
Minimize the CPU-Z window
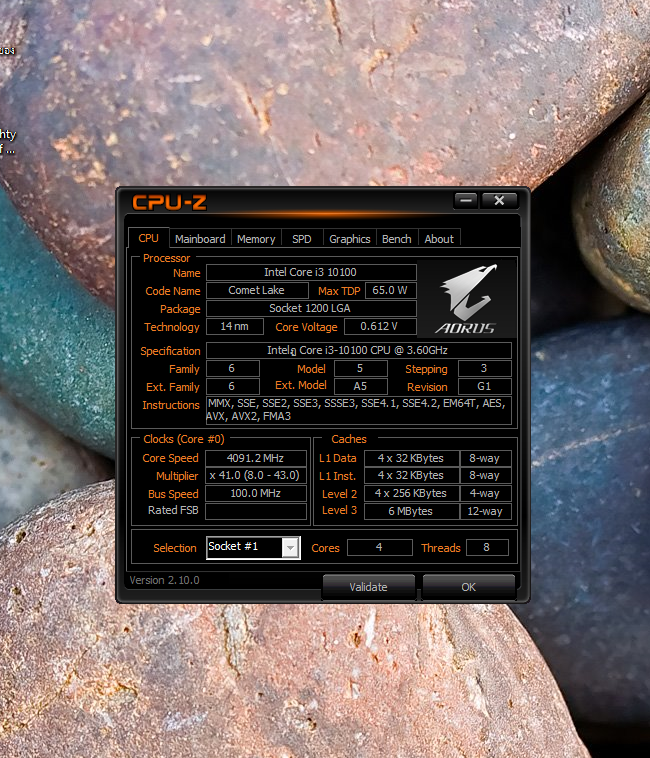(466, 200)
